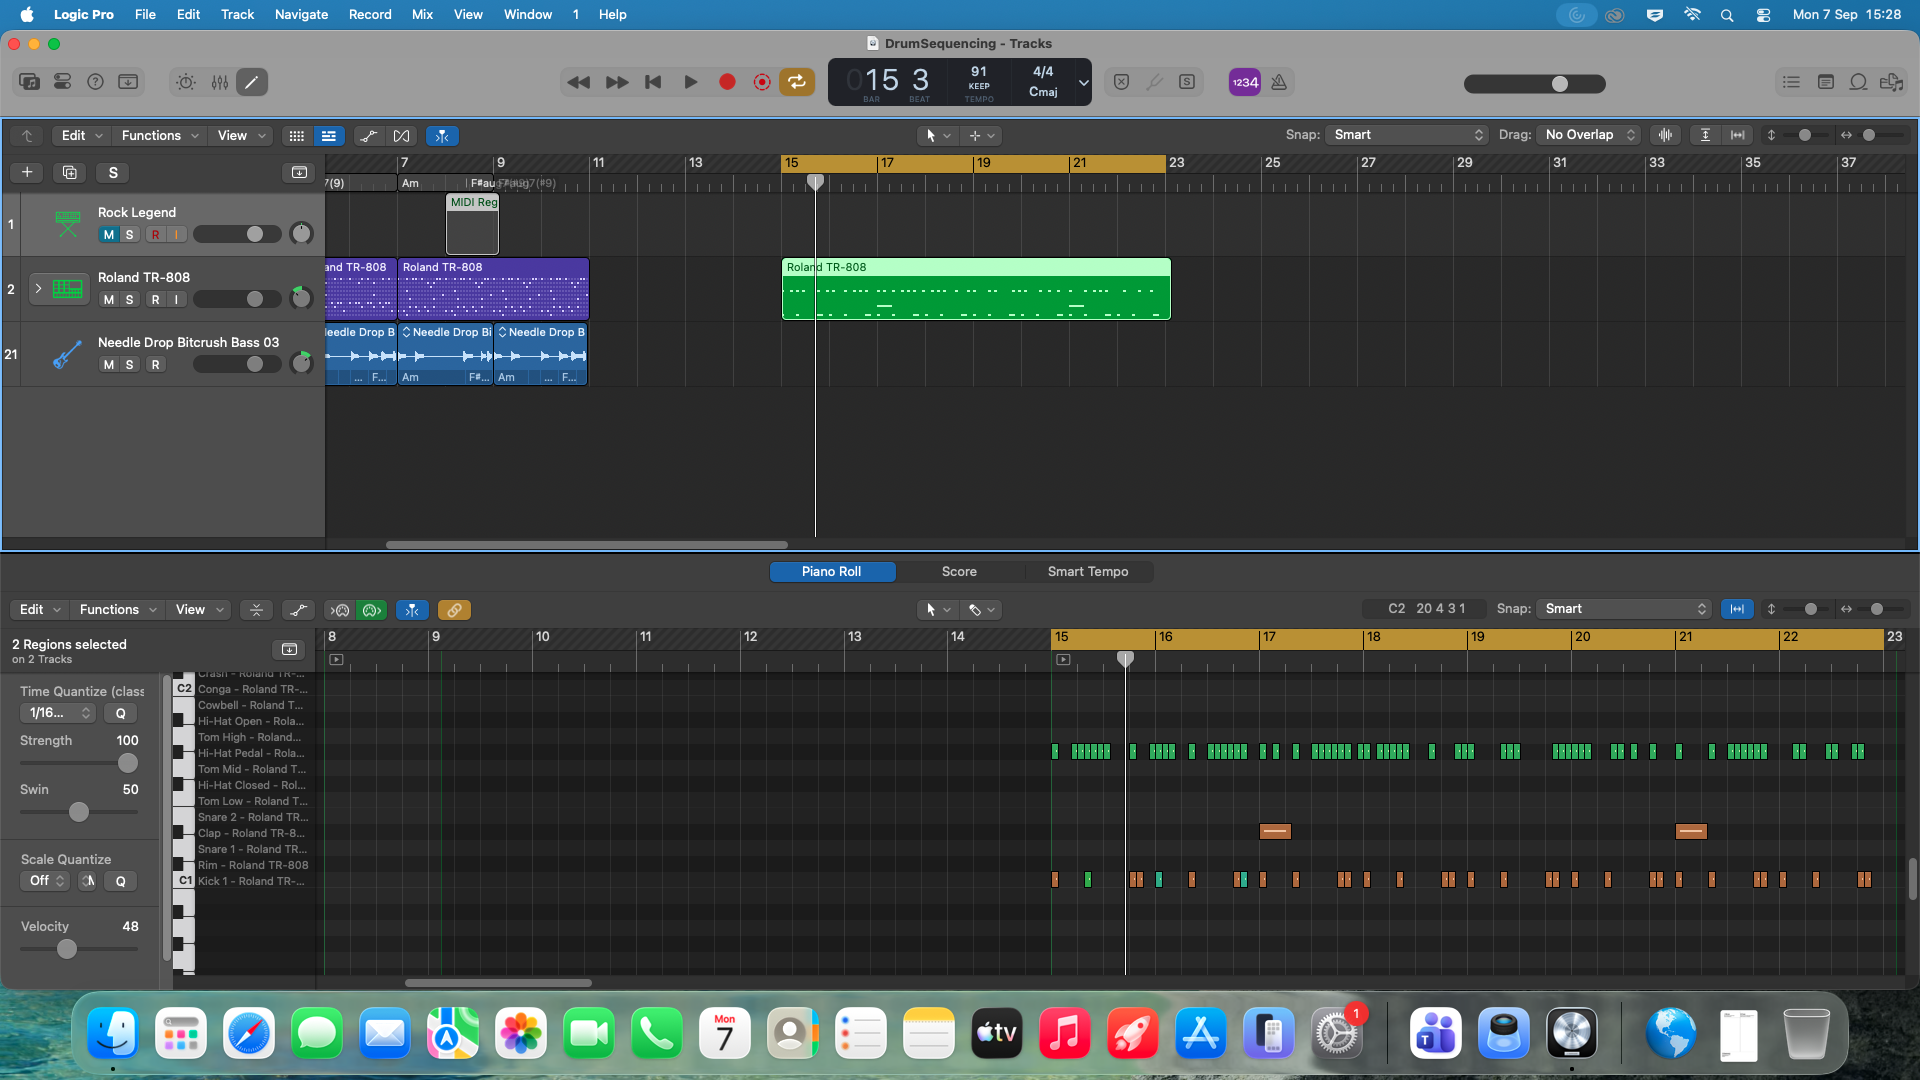The image size is (1920, 1080).
Task: Mute the Rock Legend track
Action: 109,234
